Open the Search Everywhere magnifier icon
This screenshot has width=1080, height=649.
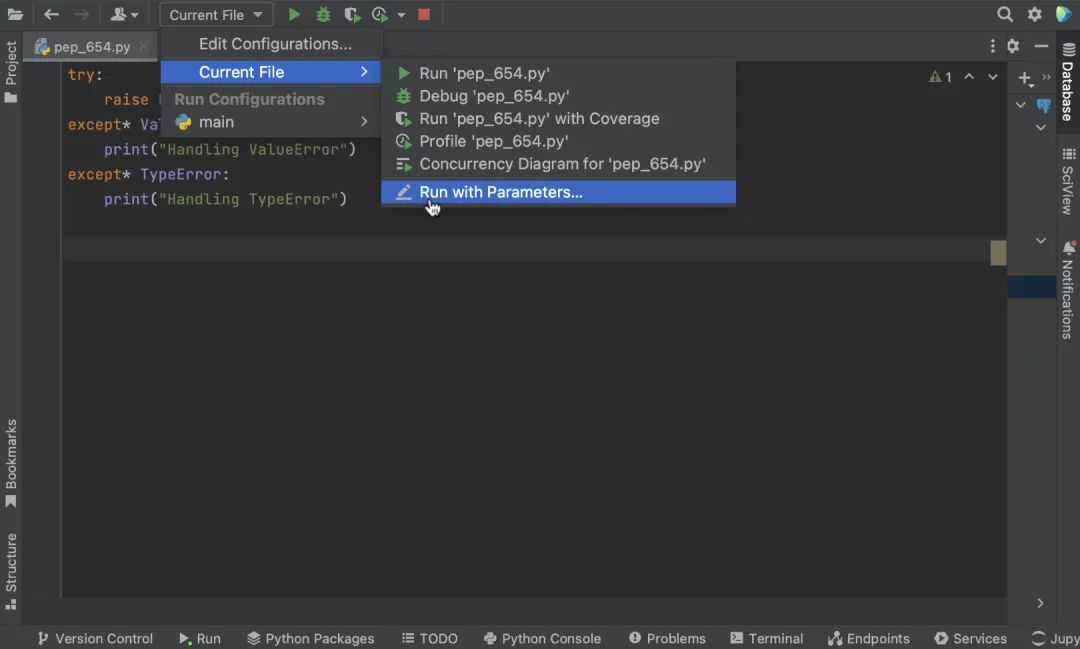pyautogui.click(x=1005, y=15)
